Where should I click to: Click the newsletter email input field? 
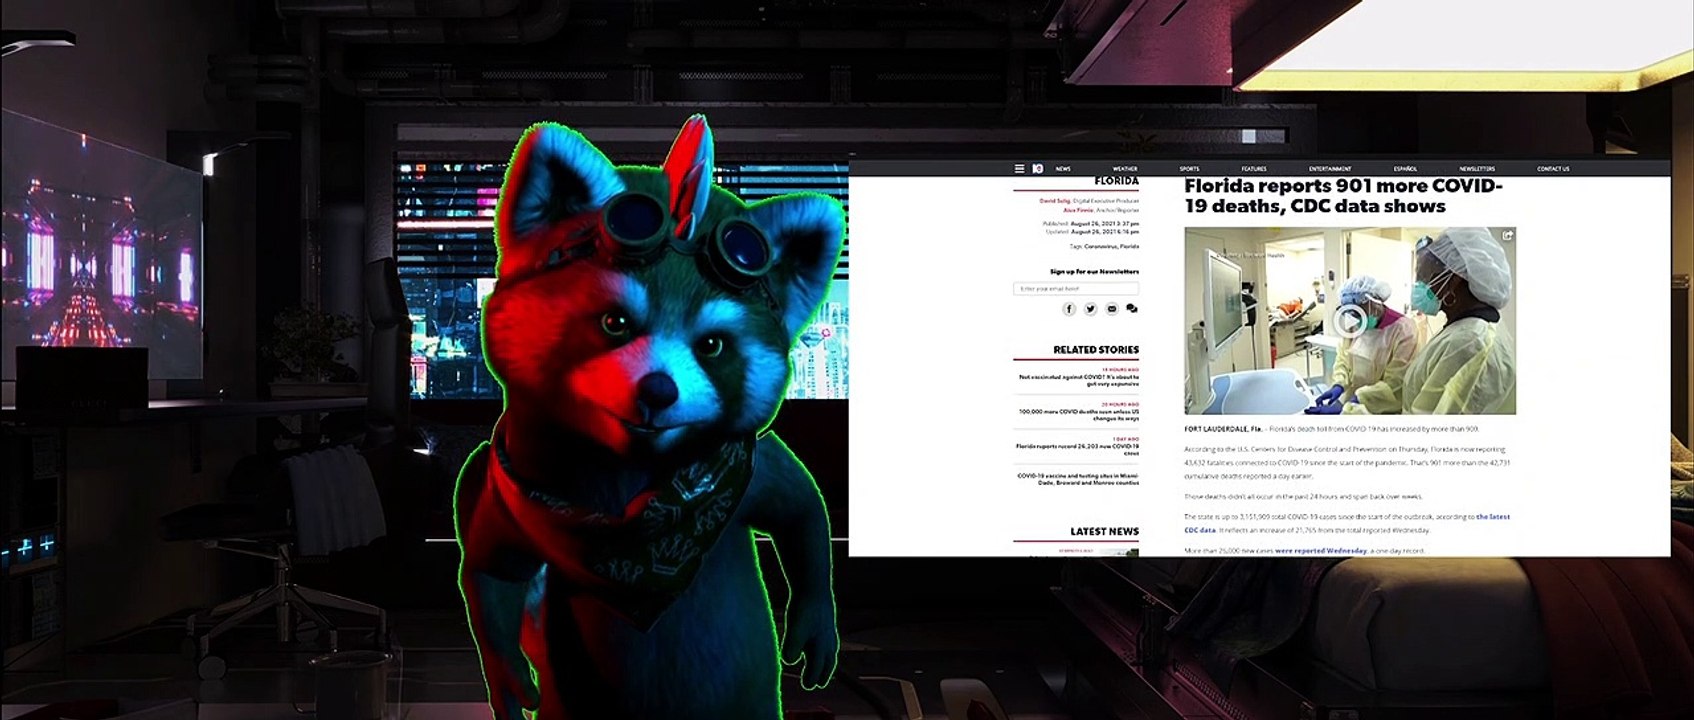click(1076, 289)
